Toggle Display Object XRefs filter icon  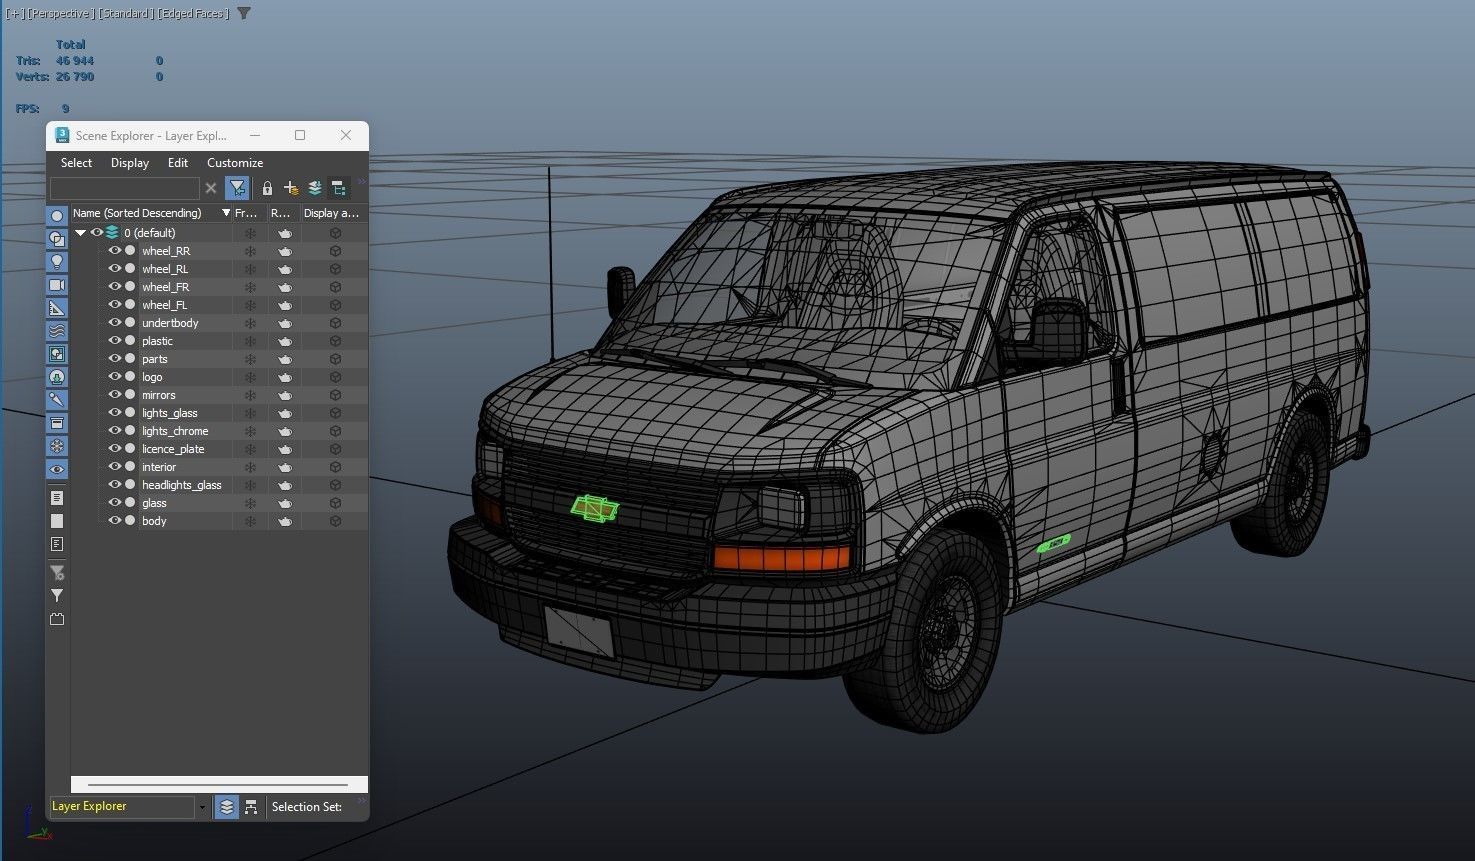click(57, 377)
